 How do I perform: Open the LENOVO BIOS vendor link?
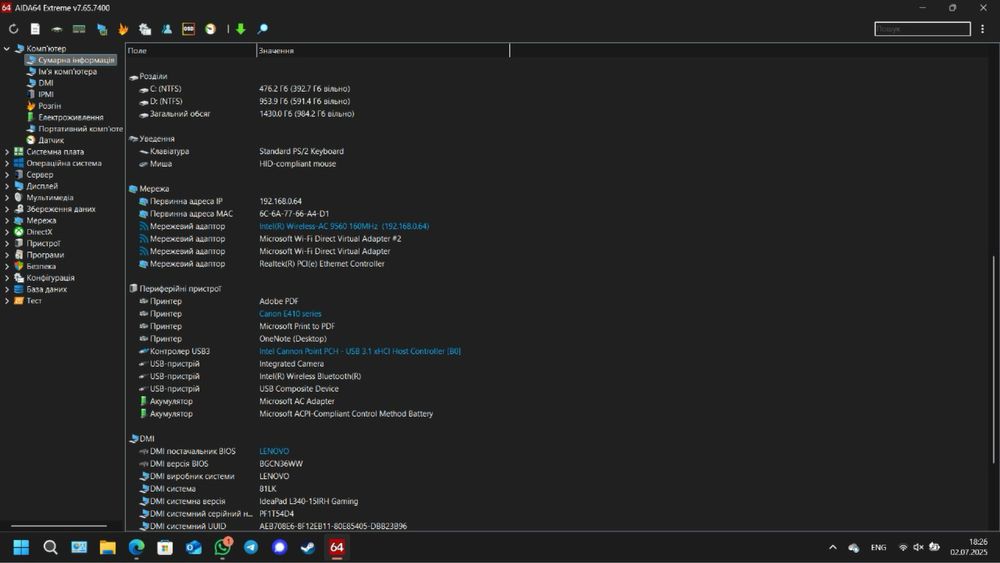(x=274, y=451)
